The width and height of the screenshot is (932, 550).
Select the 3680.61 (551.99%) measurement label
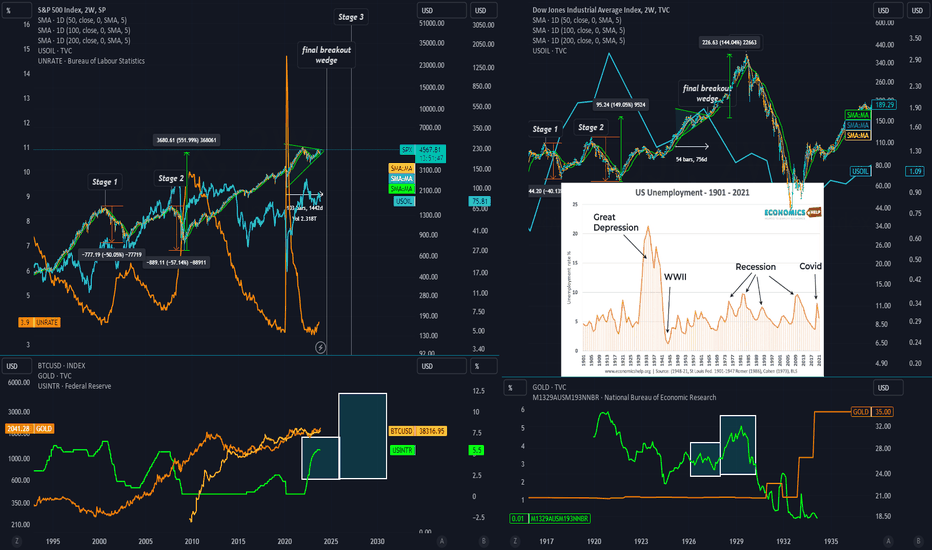pos(186,140)
